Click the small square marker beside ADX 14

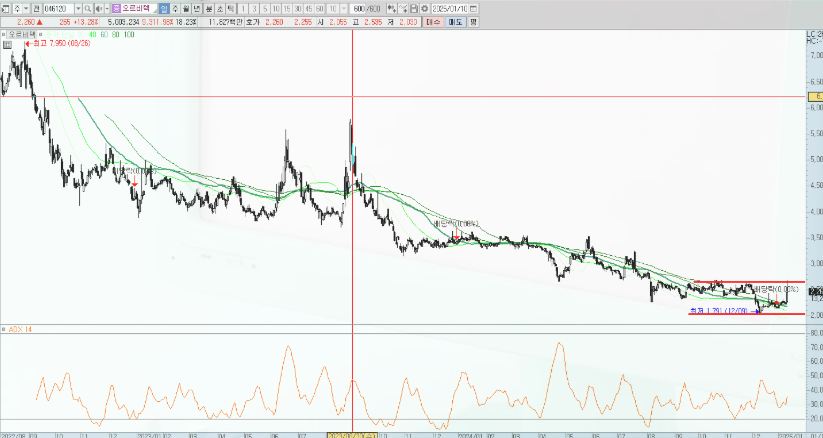point(4,329)
